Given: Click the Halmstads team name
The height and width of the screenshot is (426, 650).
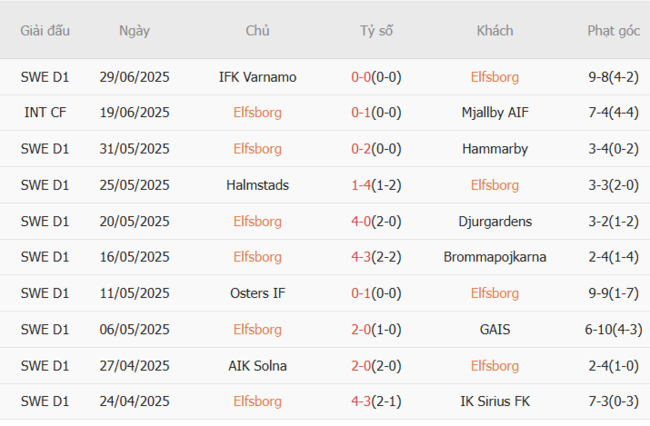Looking at the screenshot, I should tap(257, 185).
